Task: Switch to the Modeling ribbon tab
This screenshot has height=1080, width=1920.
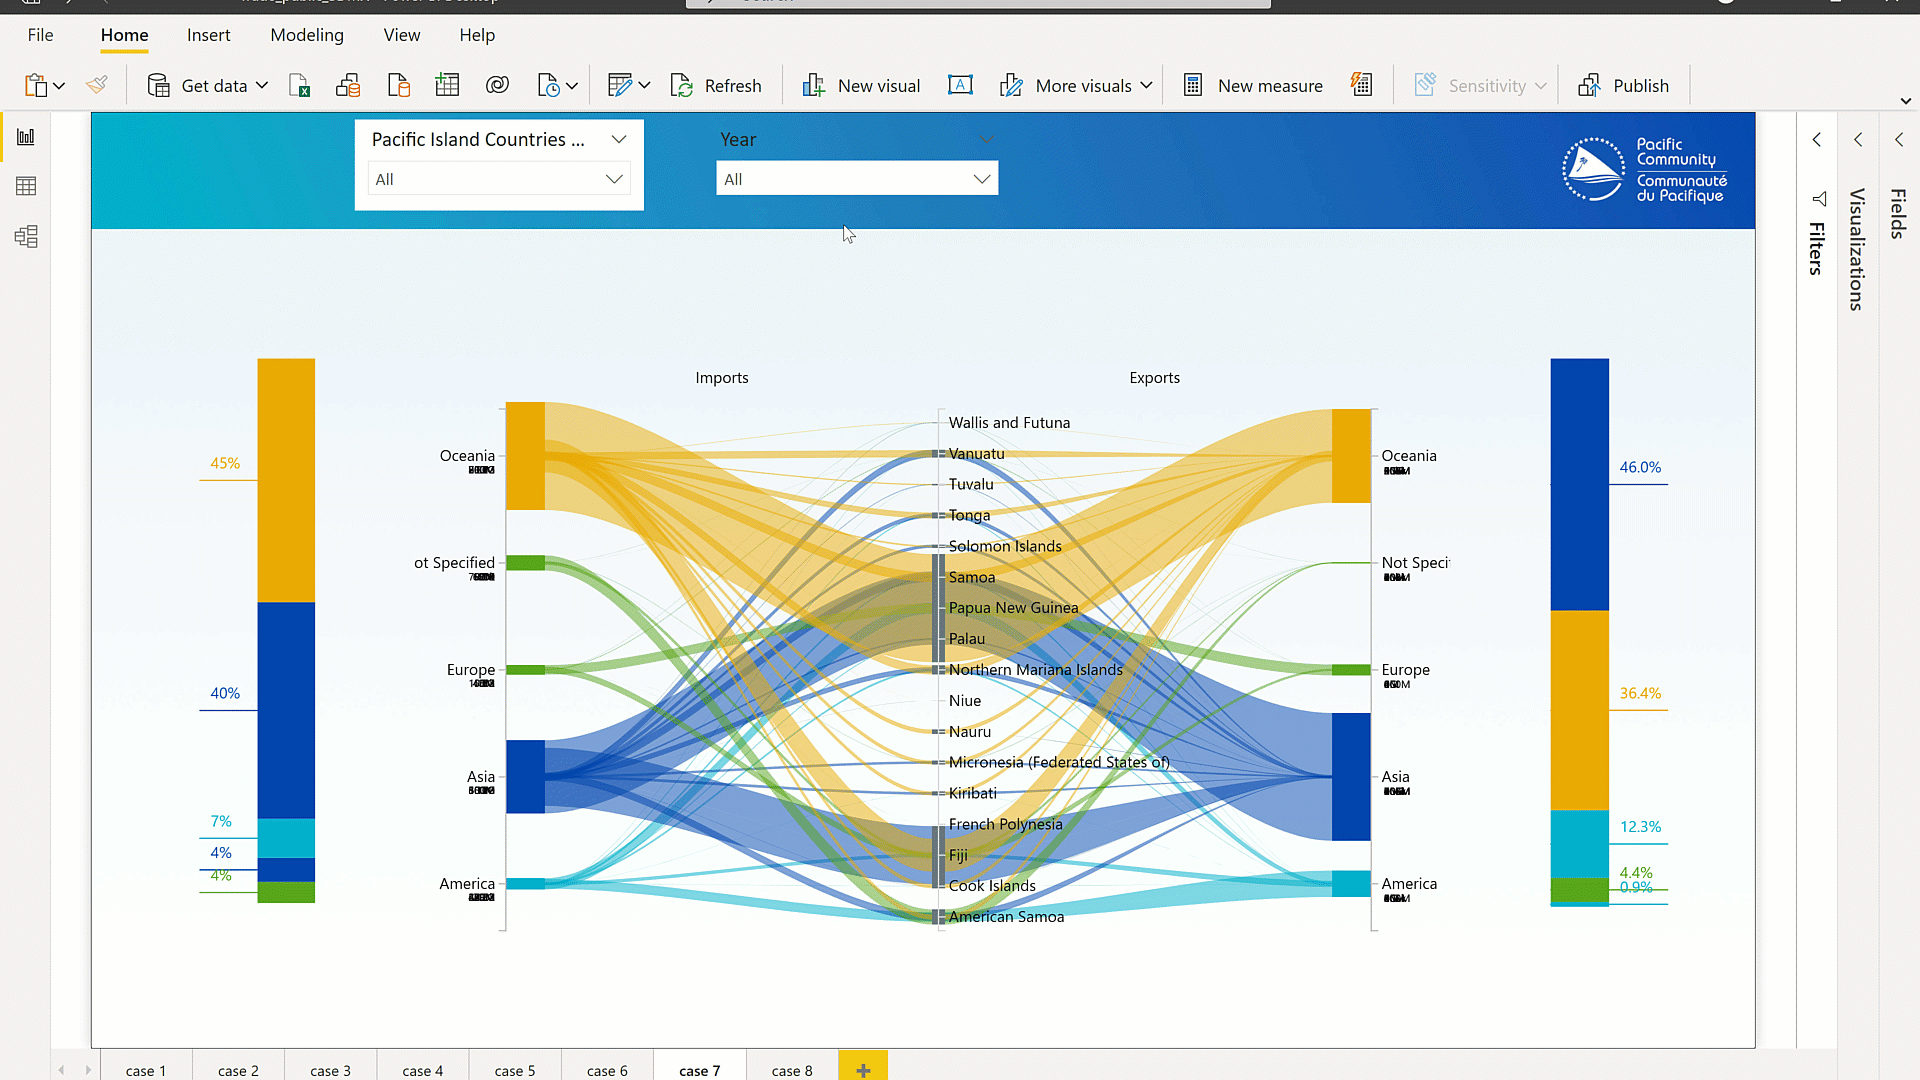Action: [307, 35]
